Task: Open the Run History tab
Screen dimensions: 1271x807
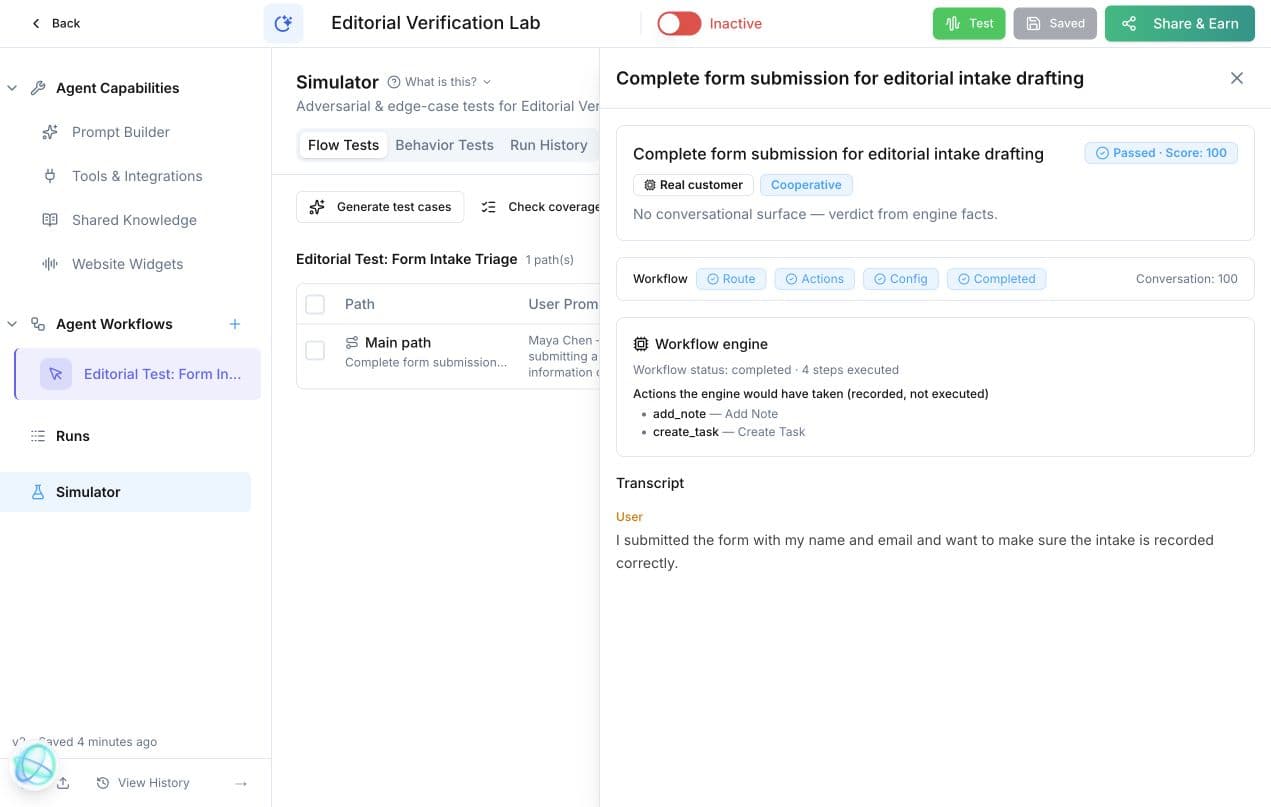Action: [549, 145]
